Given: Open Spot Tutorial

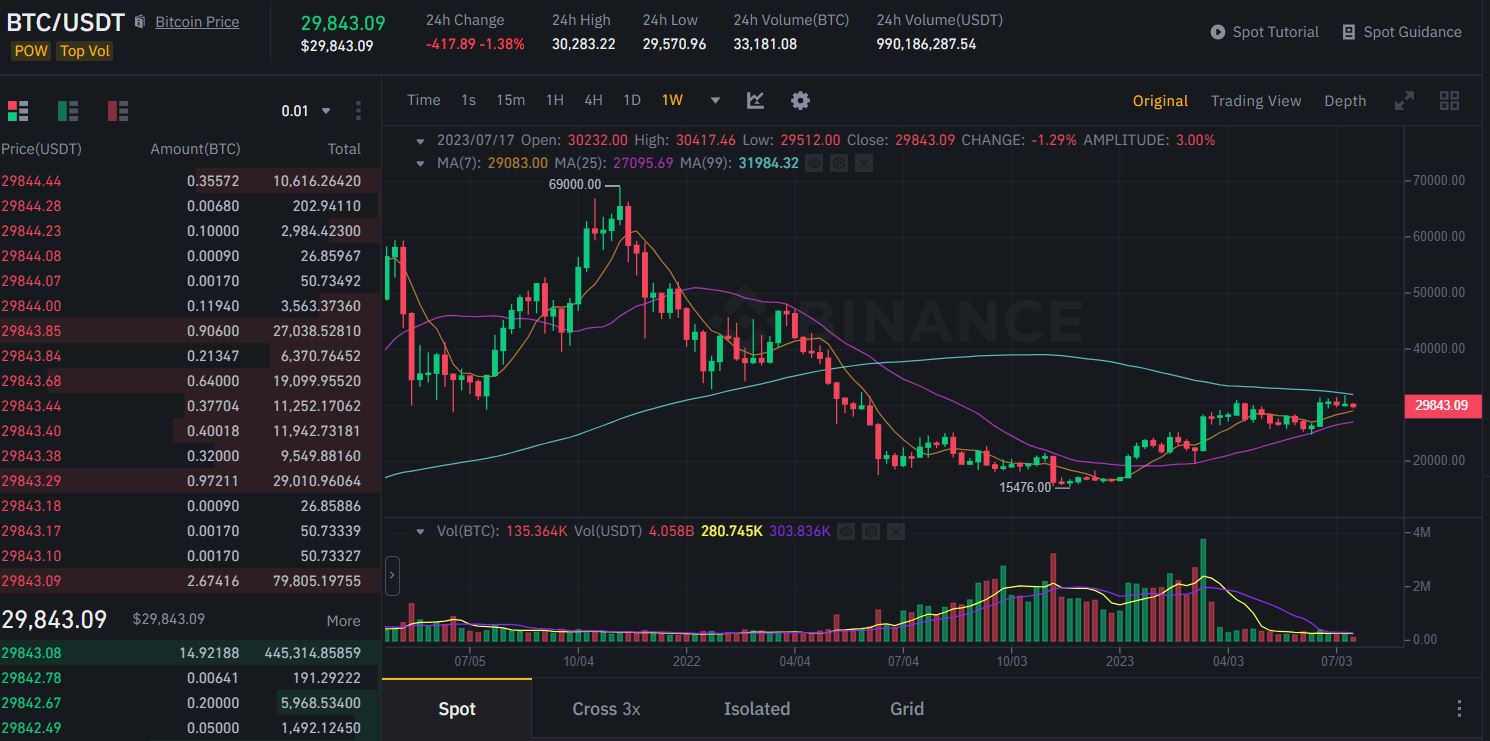Looking at the screenshot, I should click(1264, 31).
